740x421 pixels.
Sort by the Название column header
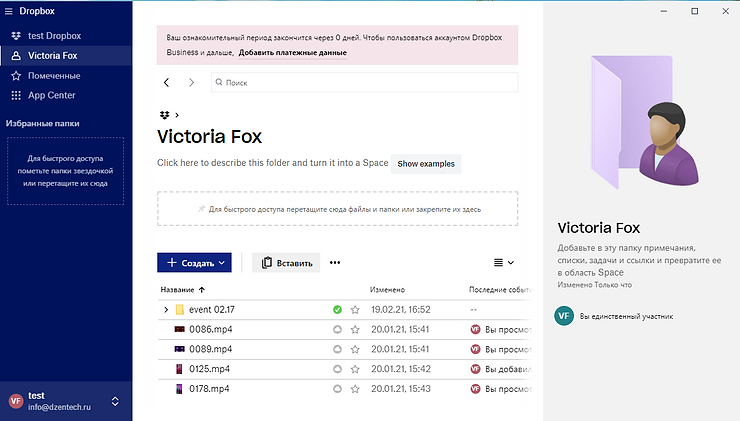(183, 290)
